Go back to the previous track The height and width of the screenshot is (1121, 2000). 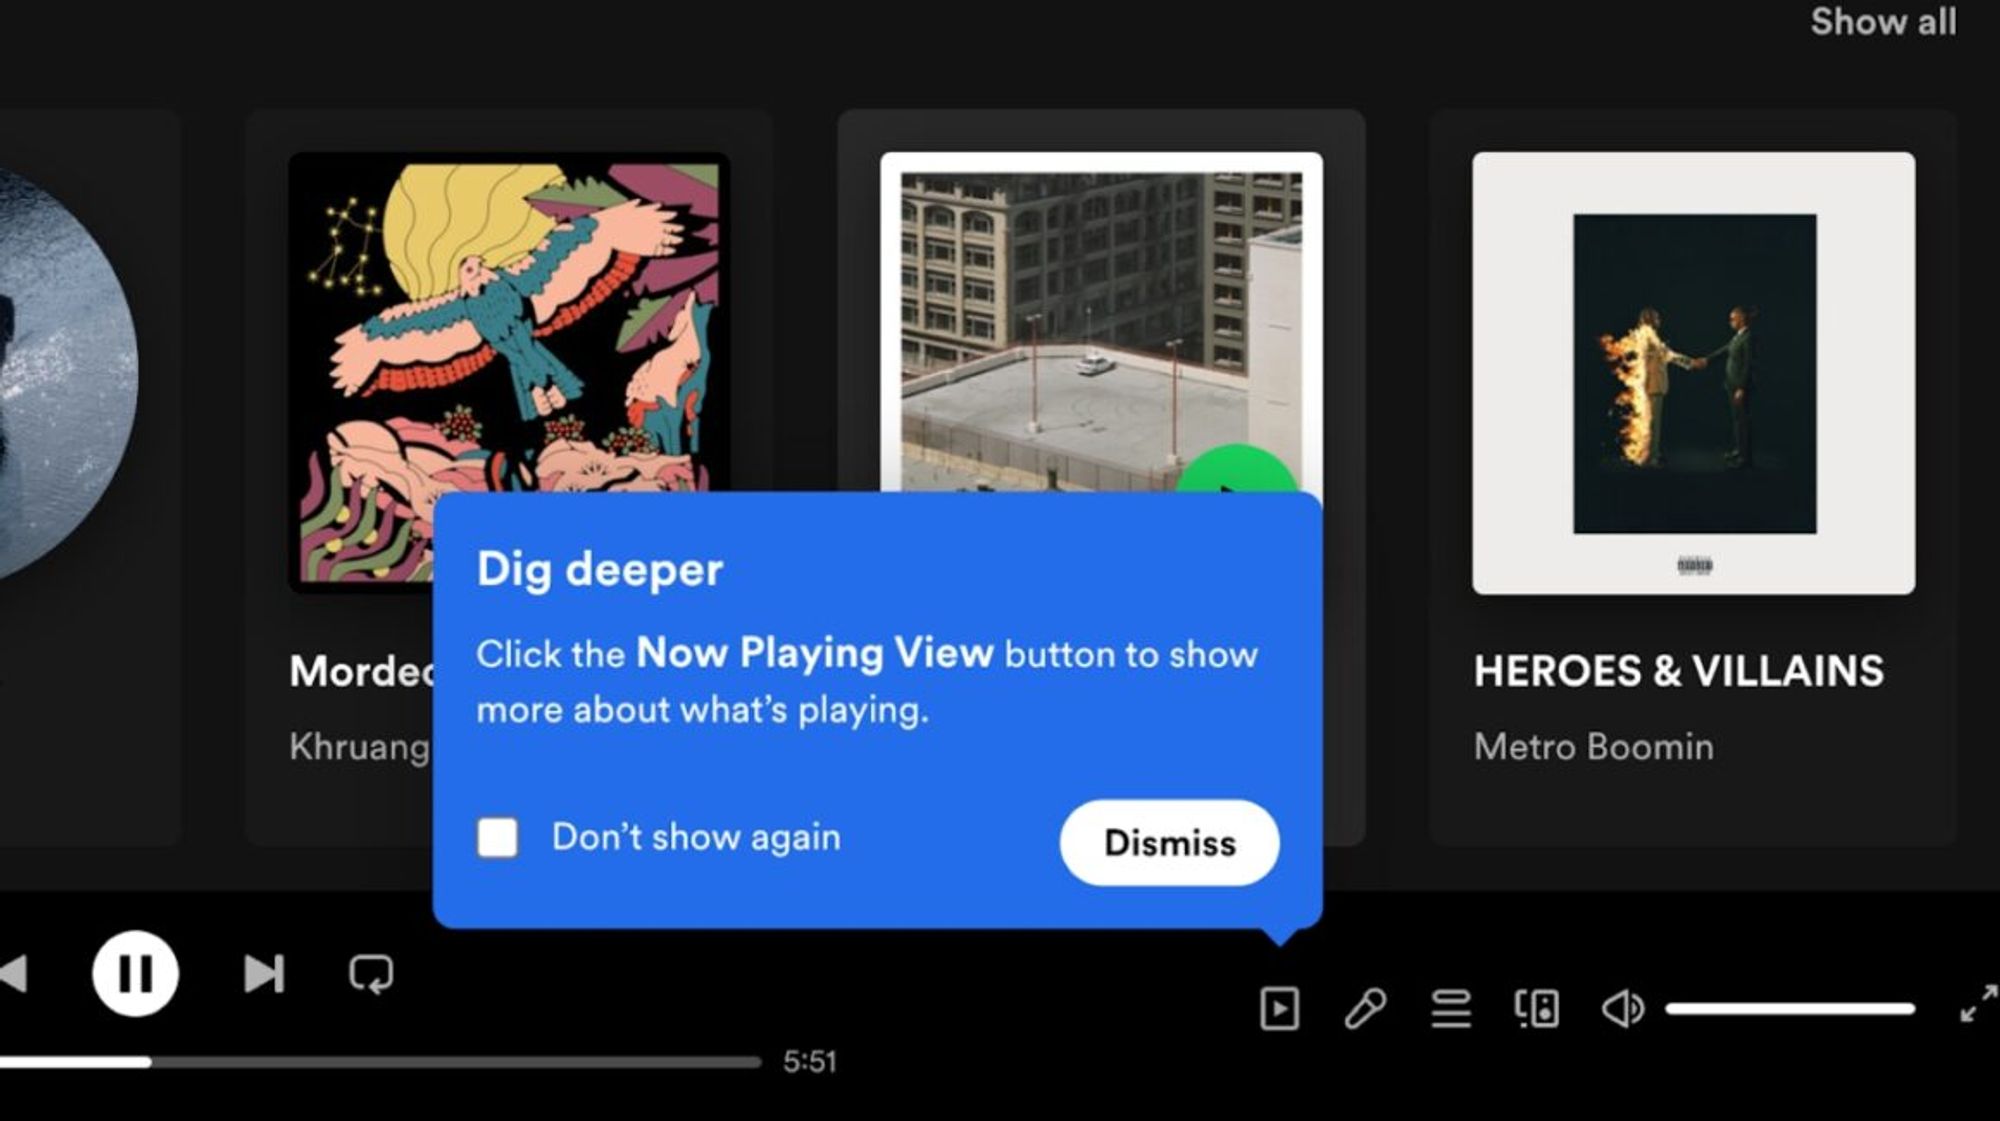[x=12, y=973]
